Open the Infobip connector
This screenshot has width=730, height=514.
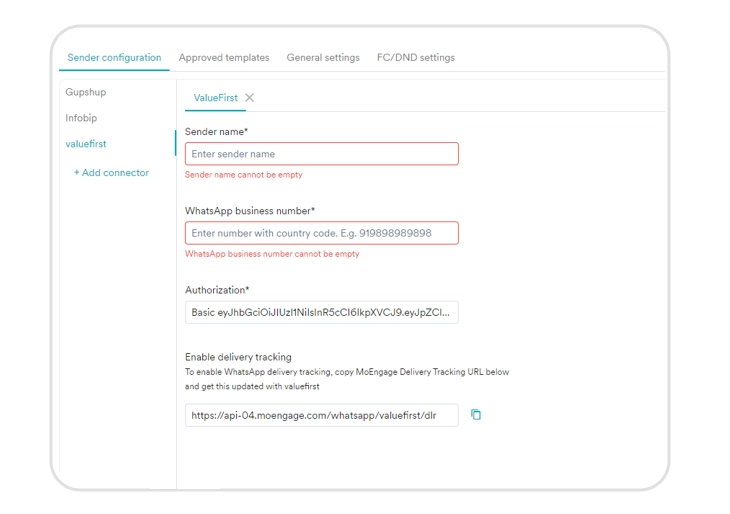82,118
